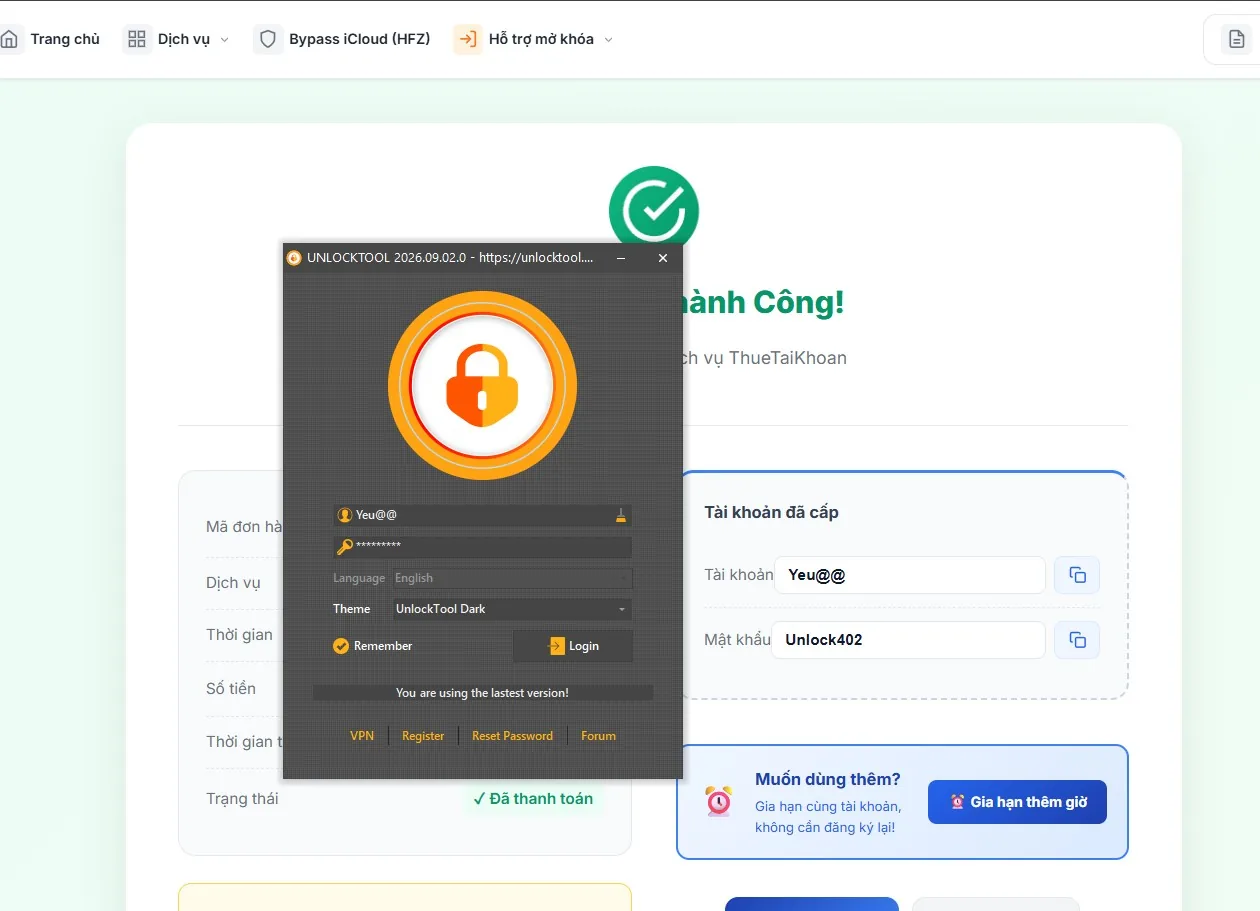Minimize the UnlockTool window
The height and width of the screenshot is (911, 1260).
621,258
